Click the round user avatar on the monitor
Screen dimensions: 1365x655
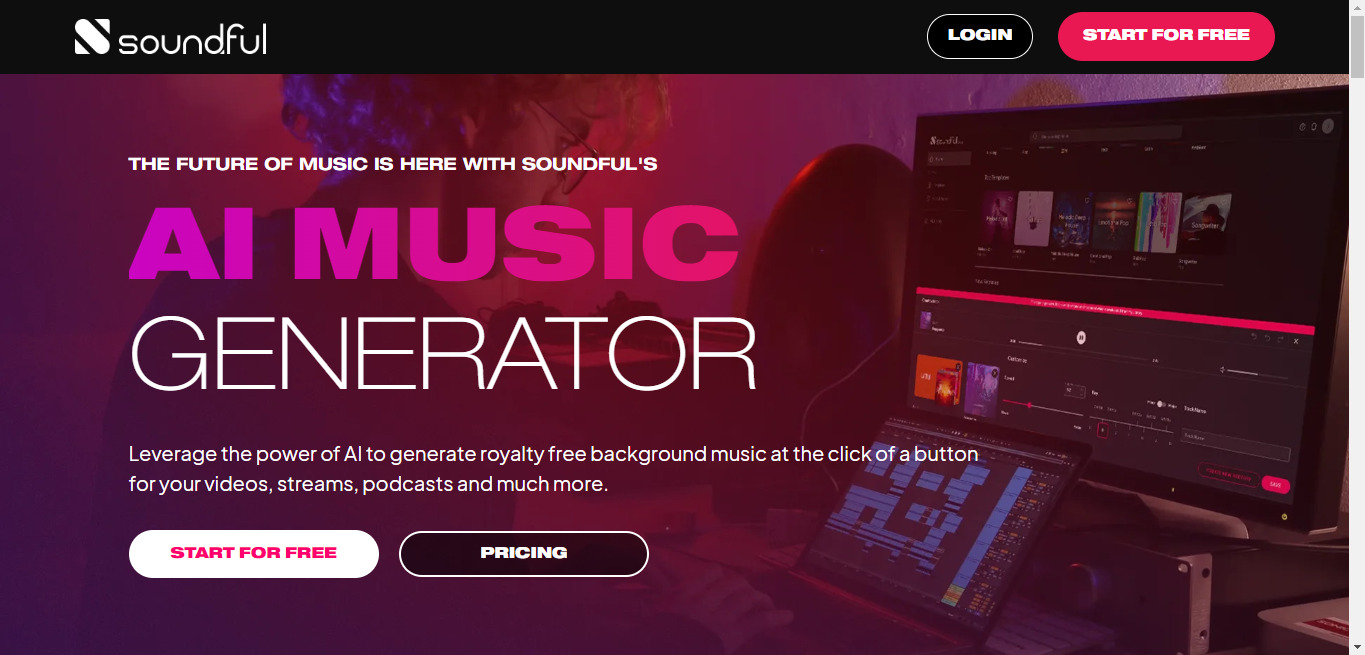pos(1328,126)
